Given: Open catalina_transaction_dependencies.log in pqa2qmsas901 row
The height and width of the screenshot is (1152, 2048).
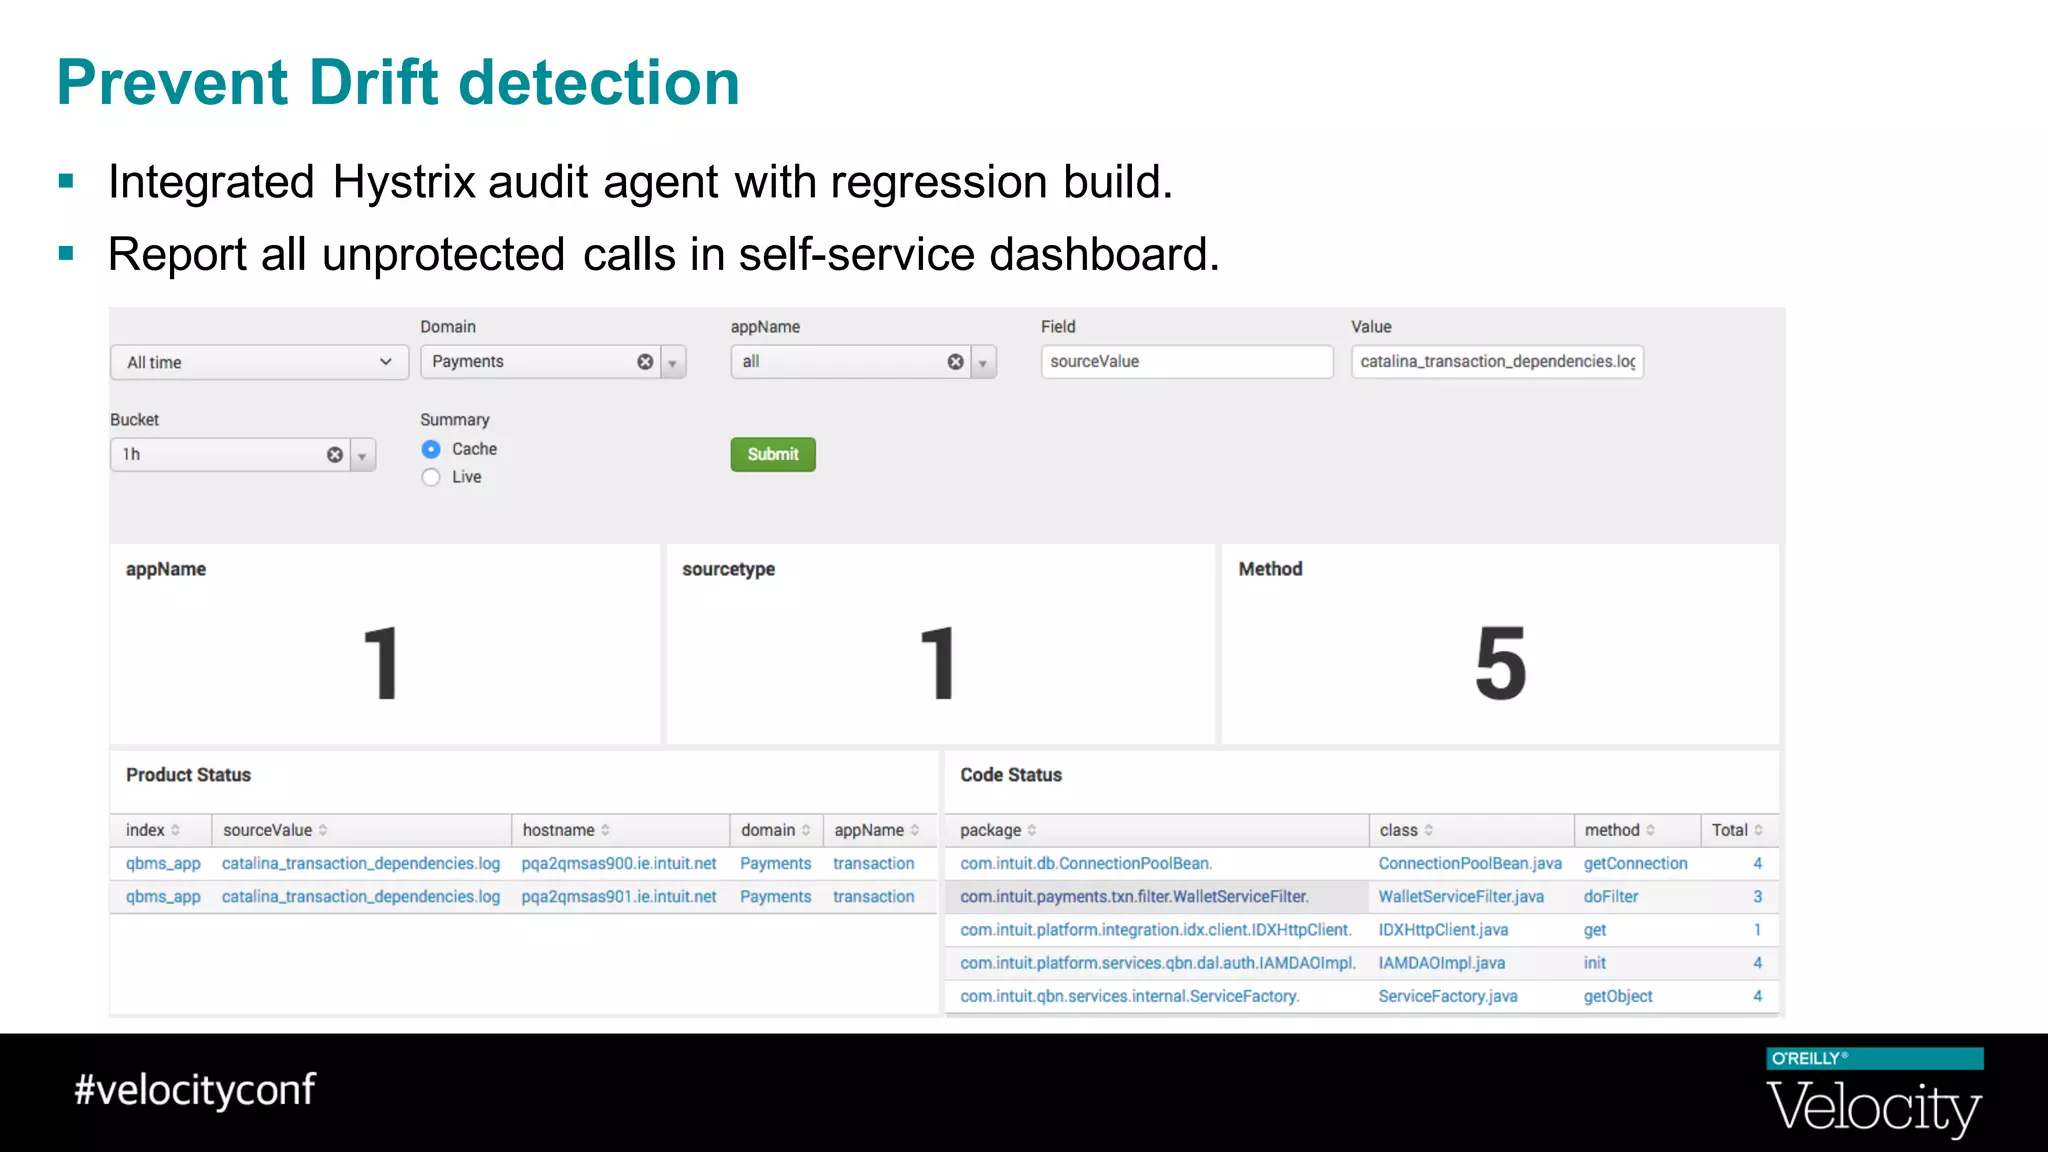Looking at the screenshot, I should tap(361, 897).
